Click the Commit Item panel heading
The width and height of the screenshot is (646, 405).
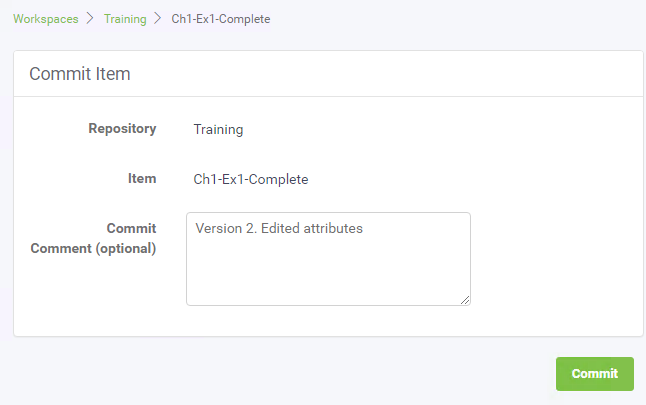point(80,74)
